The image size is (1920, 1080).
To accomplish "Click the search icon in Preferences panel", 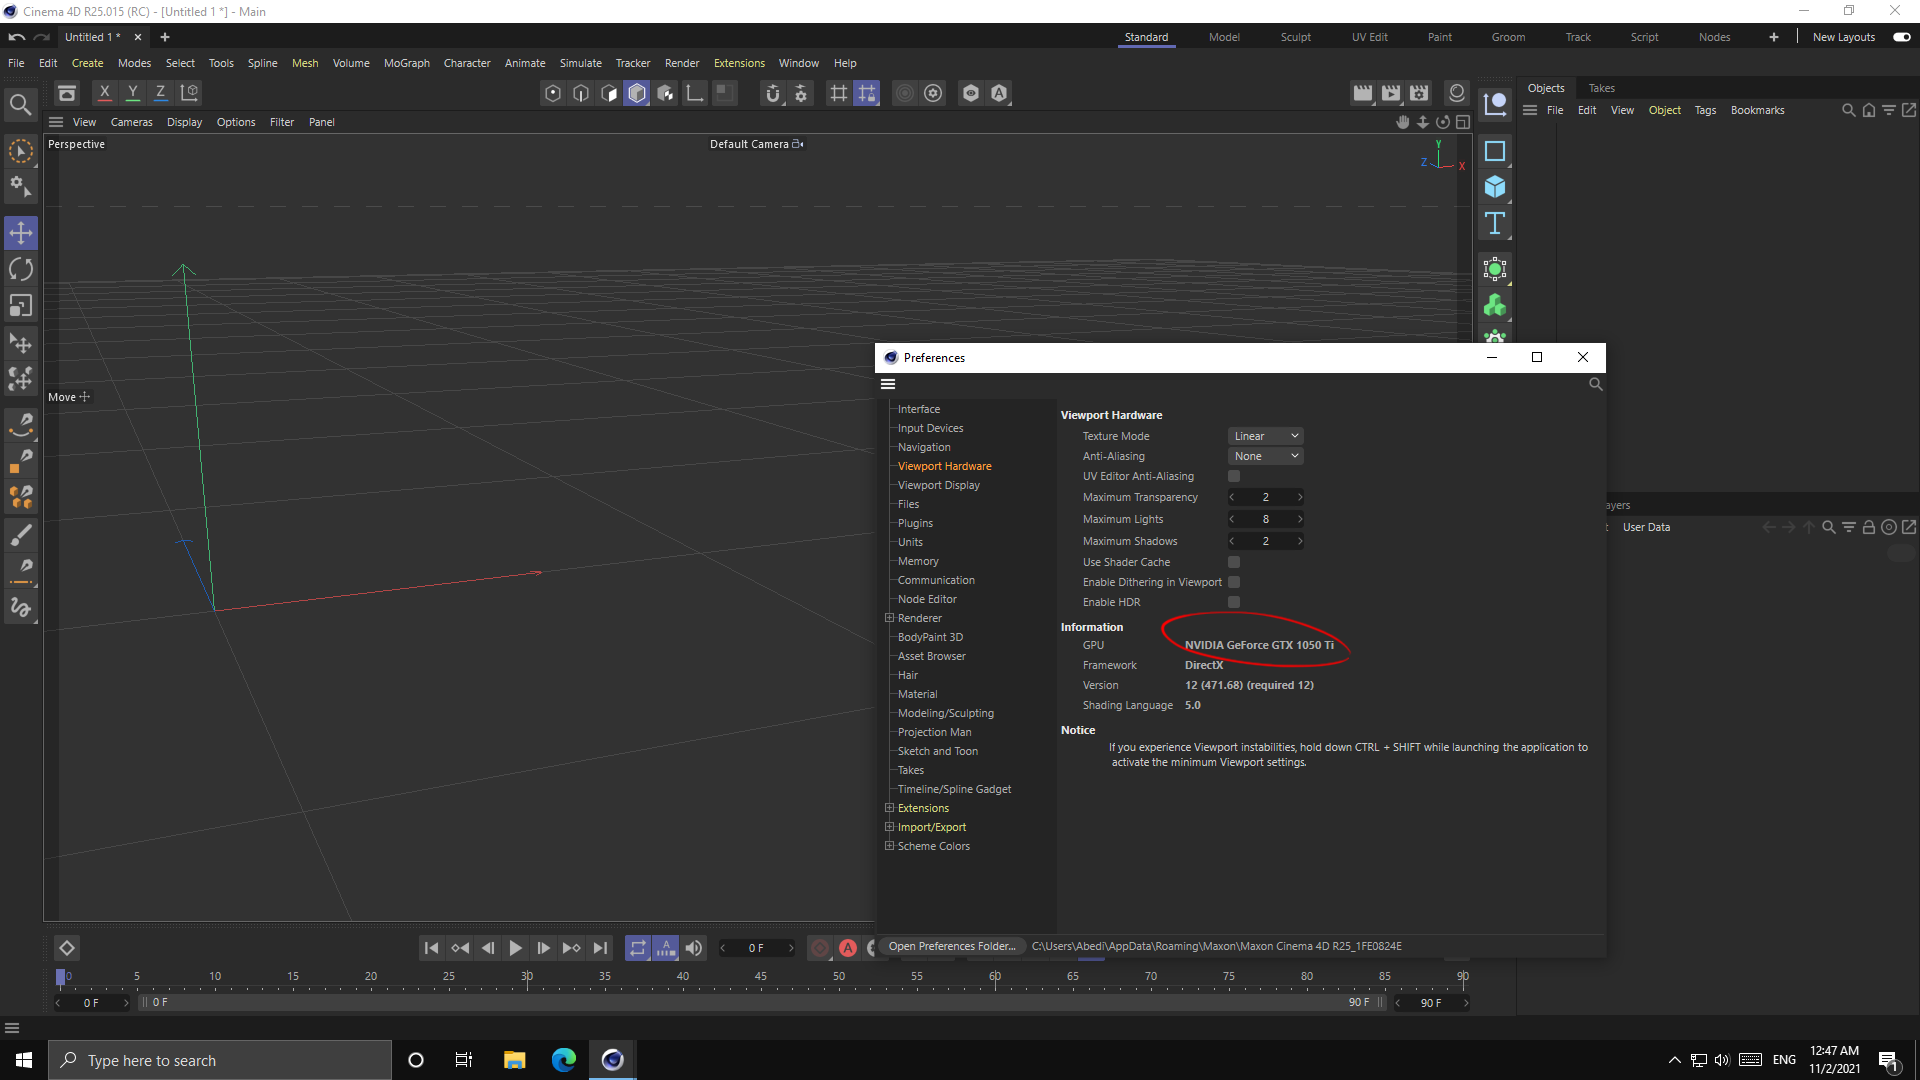I will tap(1596, 384).
